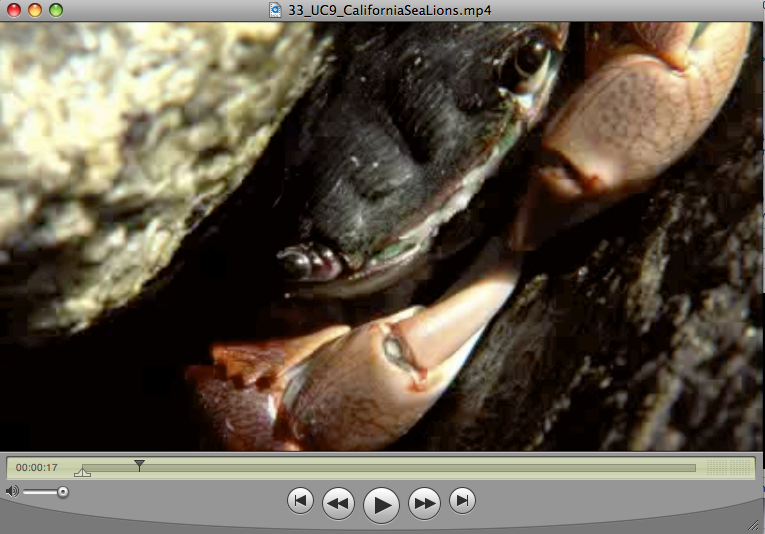Click the playhead marker on the timeline

coord(139,464)
